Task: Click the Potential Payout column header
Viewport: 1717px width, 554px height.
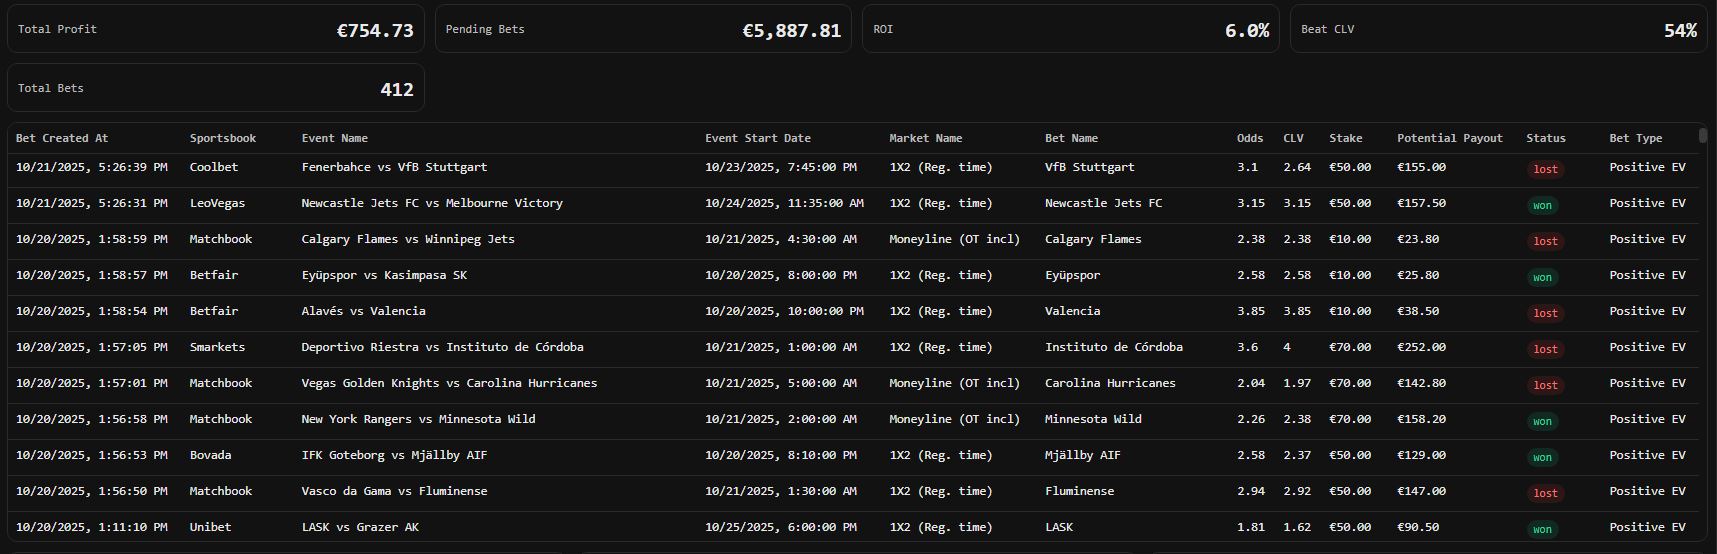Action: click(1449, 138)
